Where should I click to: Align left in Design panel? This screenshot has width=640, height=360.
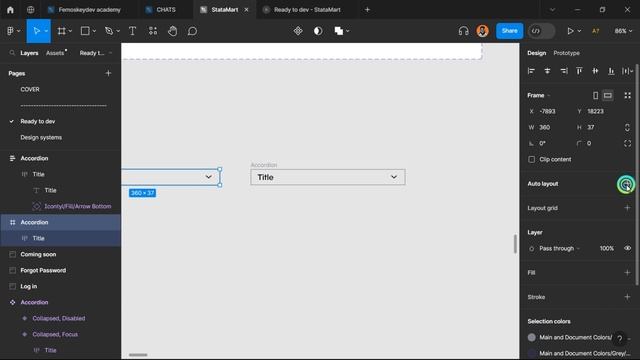click(x=531, y=71)
